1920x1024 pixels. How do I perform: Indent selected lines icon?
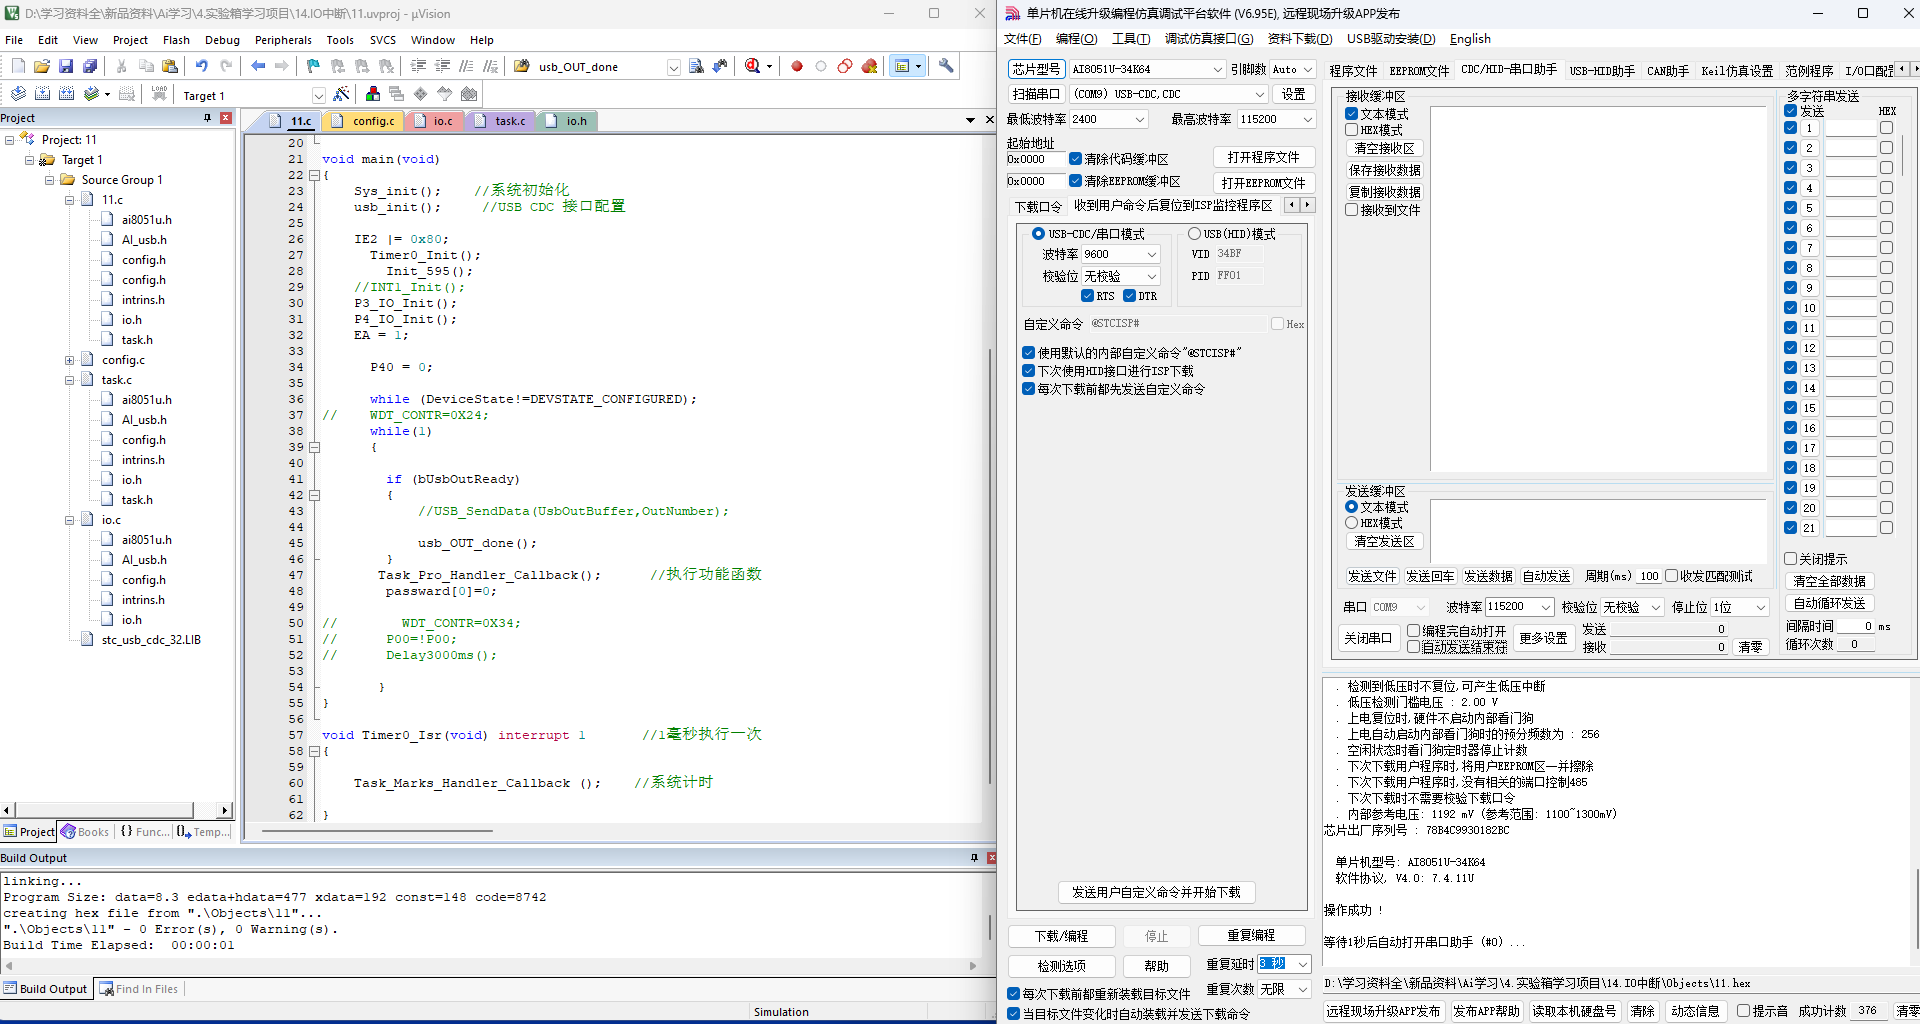coord(418,66)
